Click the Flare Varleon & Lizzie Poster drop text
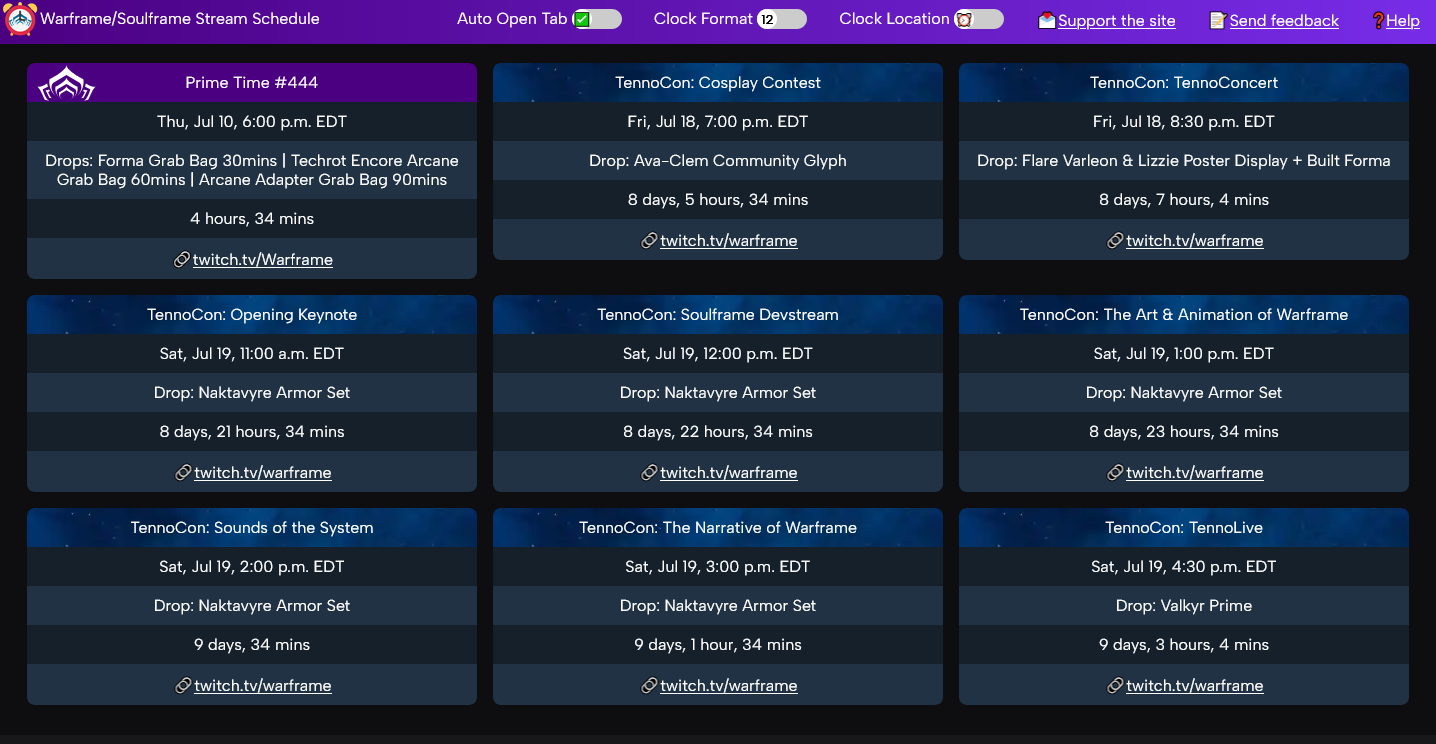 point(1184,160)
